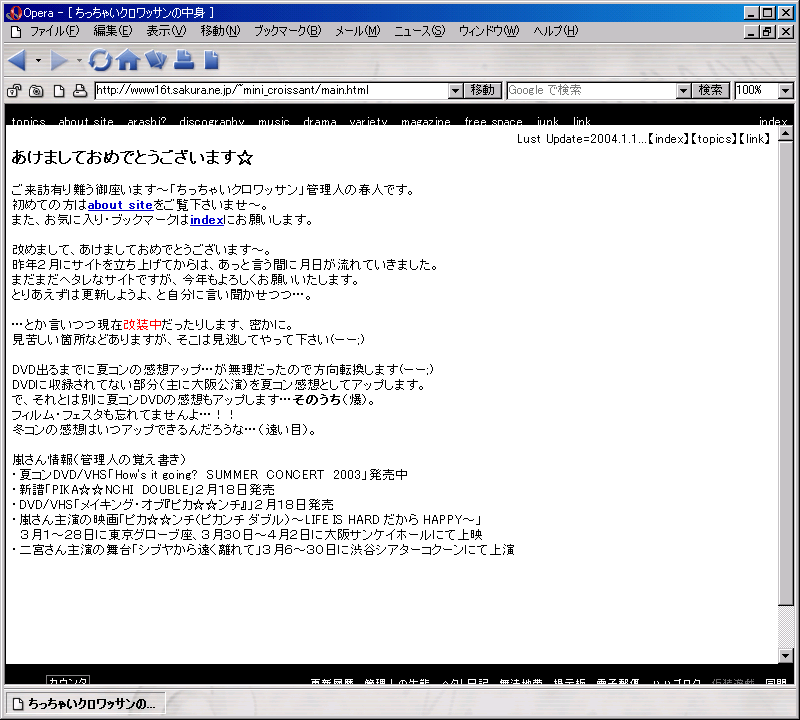Click the heading あけましておめでとうございます☆
Image resolution: width=800 pixels, height=720 pixels.
pos(132,157)
